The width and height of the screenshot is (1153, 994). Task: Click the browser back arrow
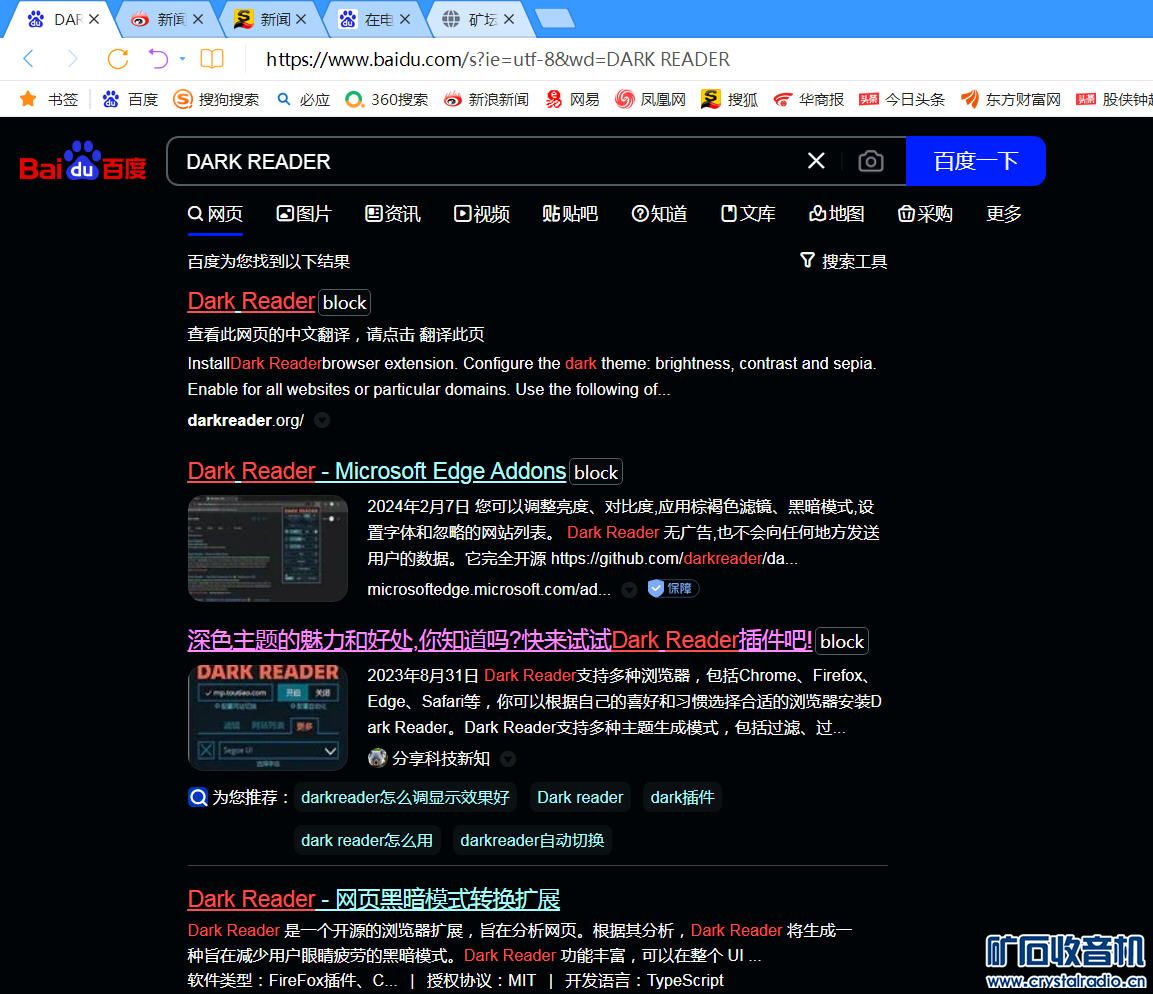(x=29, y=59)
